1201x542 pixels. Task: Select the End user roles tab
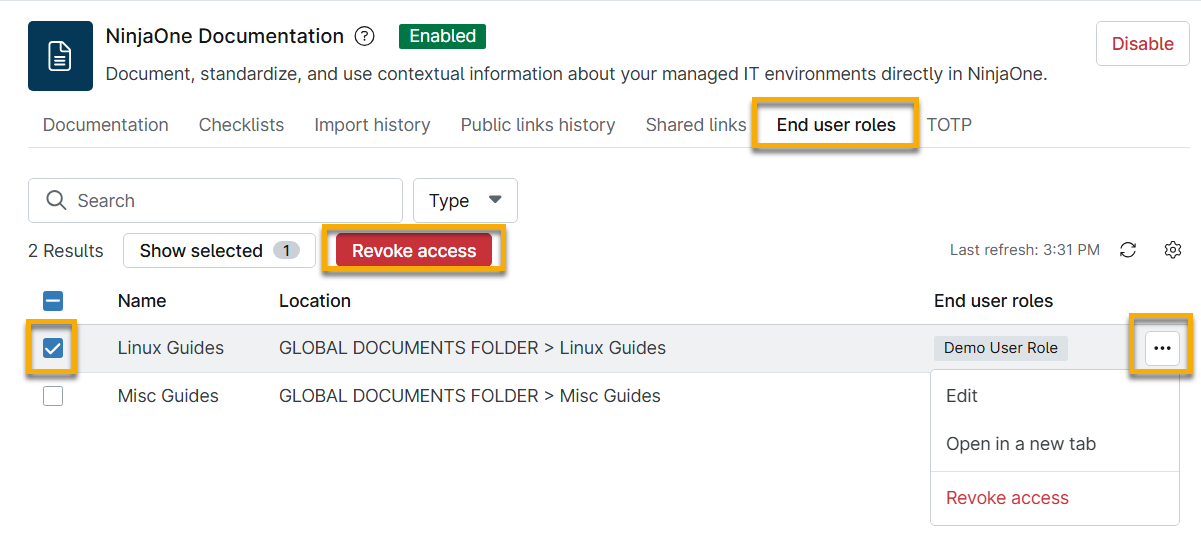point(836,125)
